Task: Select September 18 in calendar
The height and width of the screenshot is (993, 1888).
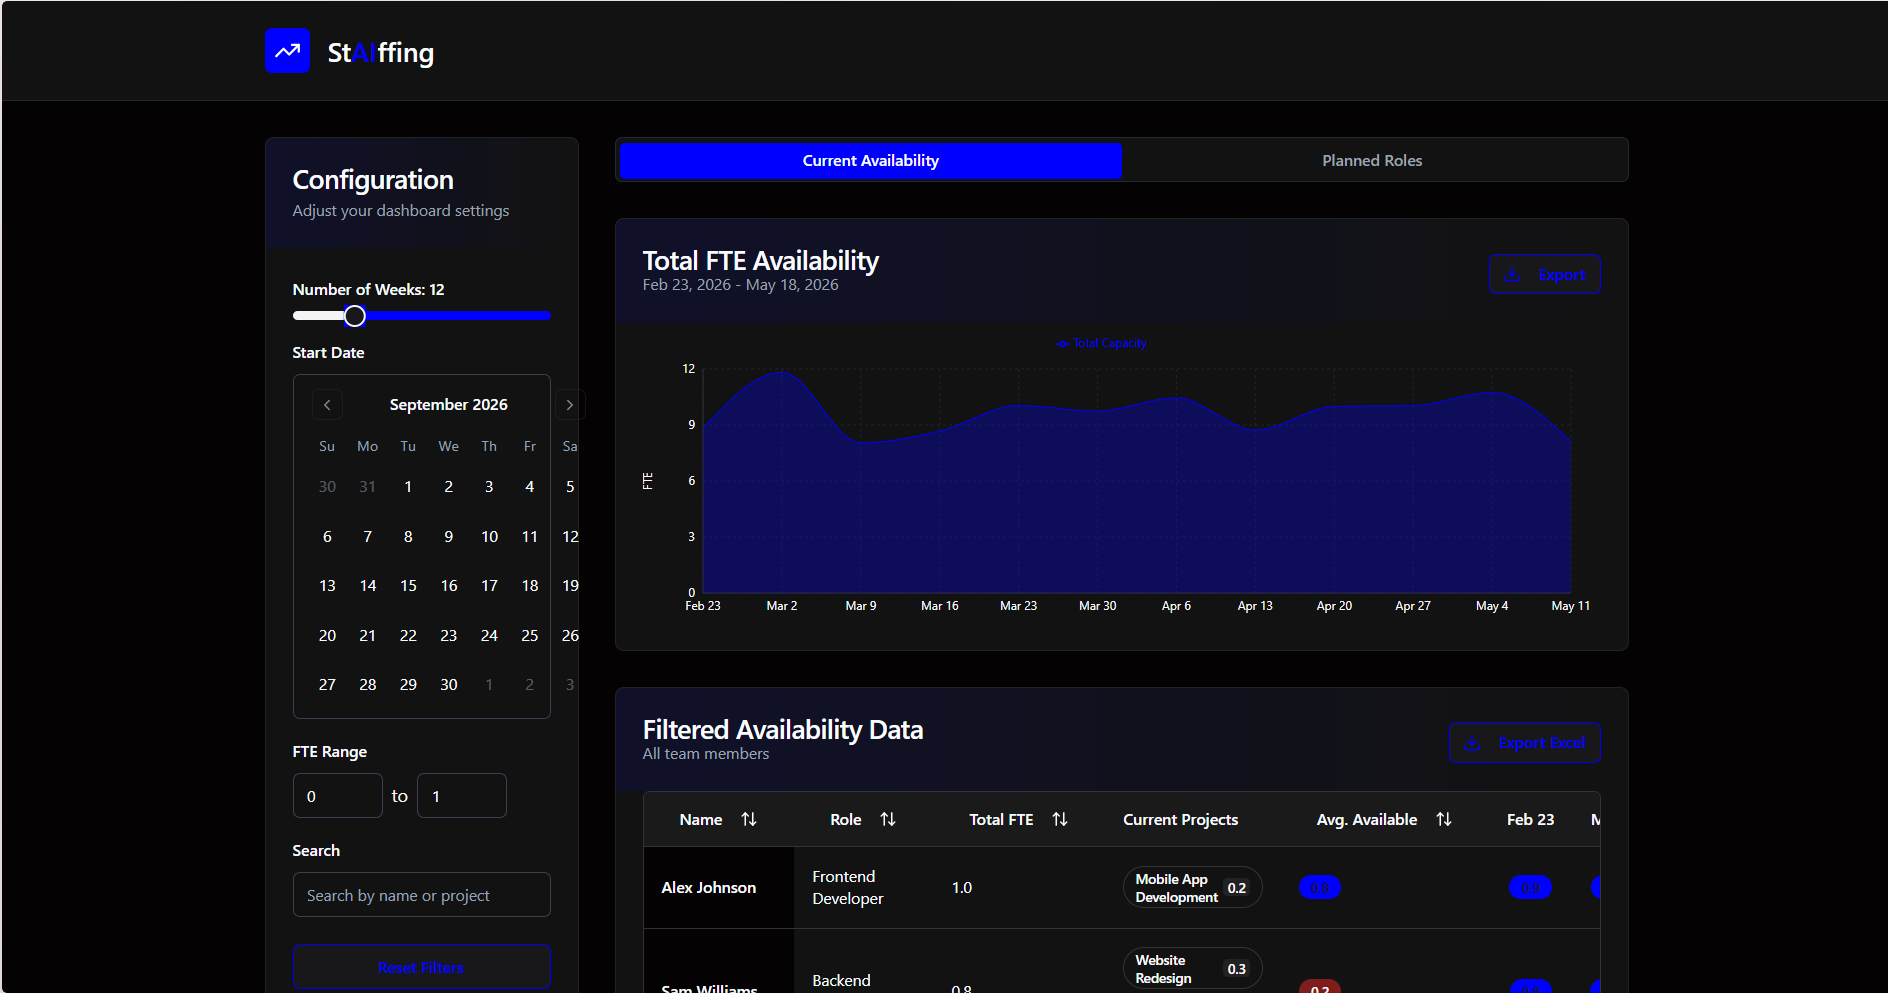Action: click(530, 586)
